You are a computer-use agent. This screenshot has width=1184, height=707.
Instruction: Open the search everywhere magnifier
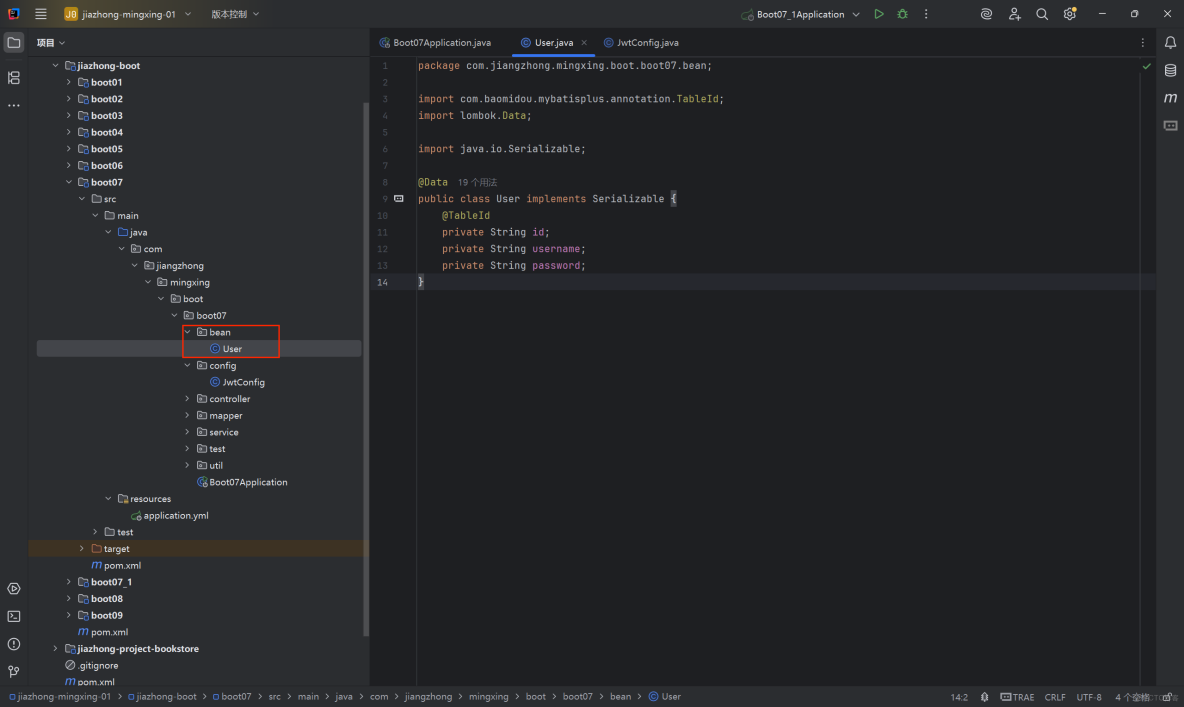point(1041,14)
